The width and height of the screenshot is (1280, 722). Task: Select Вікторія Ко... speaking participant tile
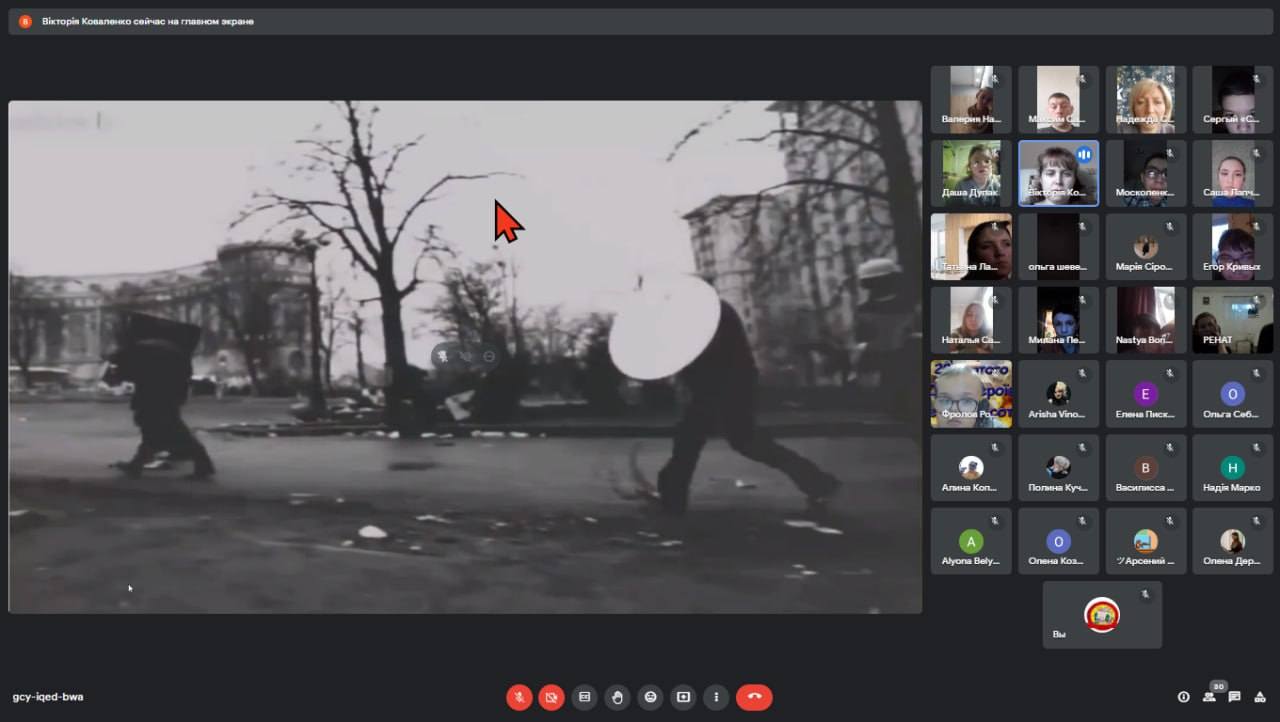(1058, 173)
